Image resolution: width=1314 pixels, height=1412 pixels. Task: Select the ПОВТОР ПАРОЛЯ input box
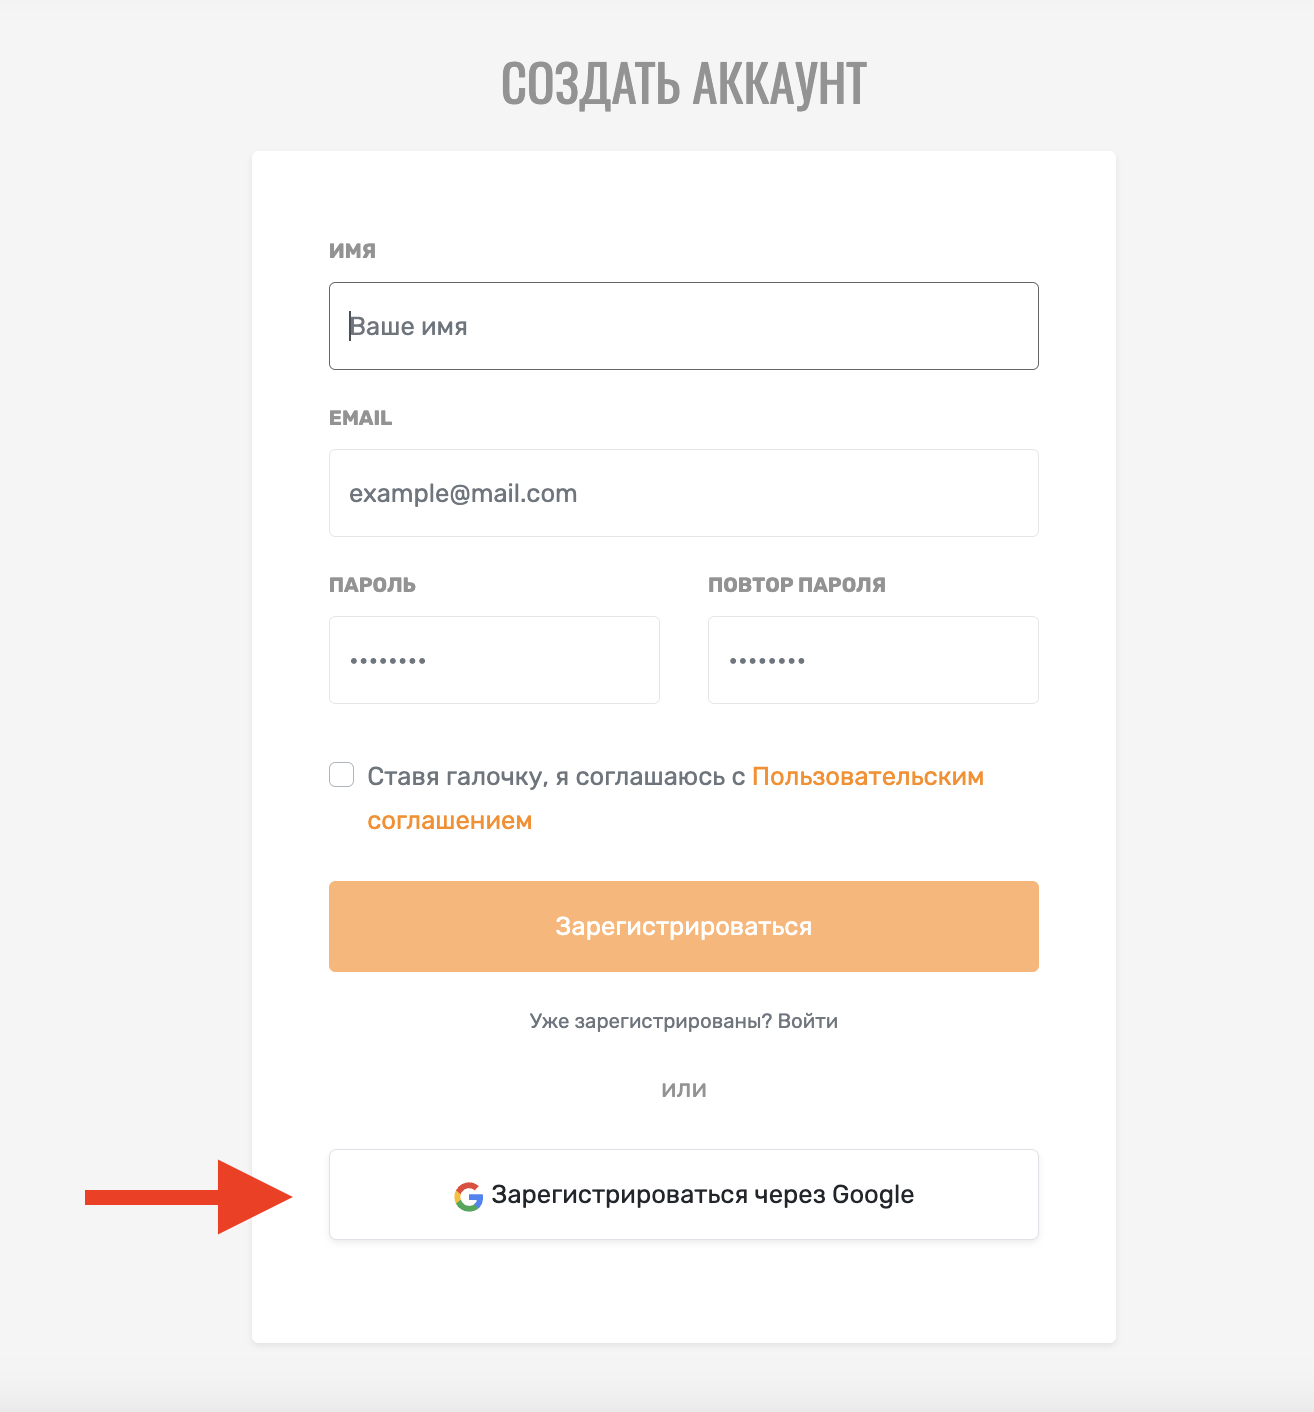pyautogui.click(x=873, y=660)
